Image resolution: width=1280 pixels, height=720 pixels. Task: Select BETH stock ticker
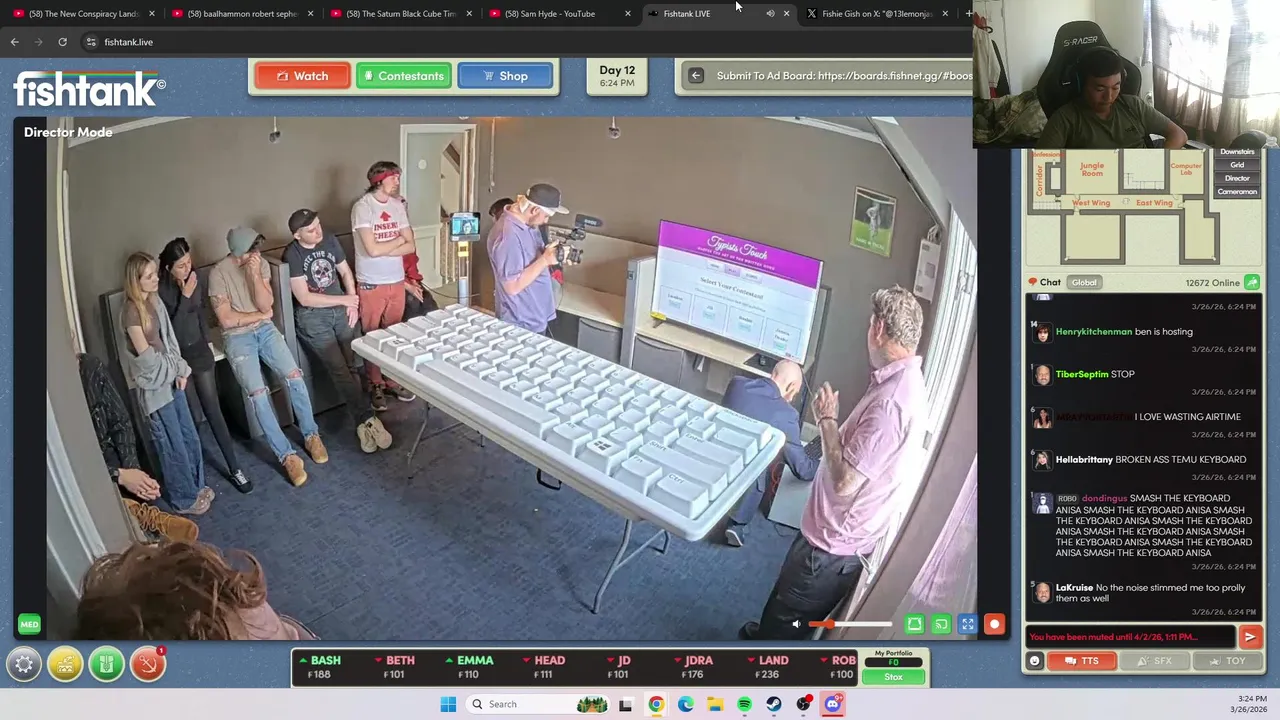394,667
